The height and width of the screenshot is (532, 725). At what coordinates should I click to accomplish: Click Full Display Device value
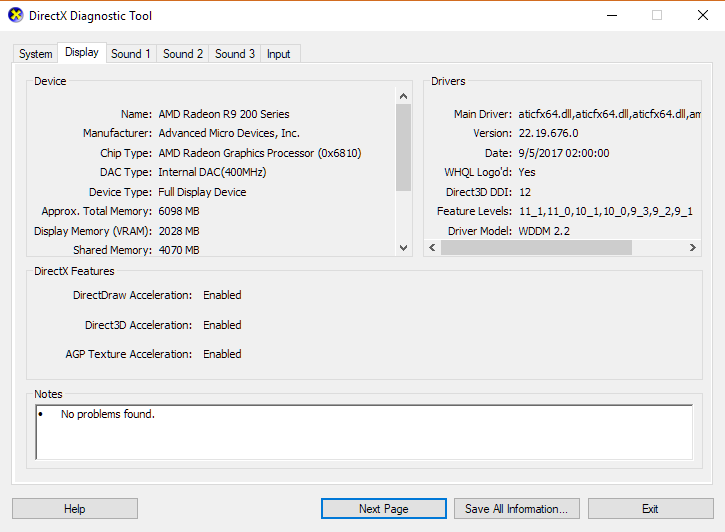[x=202, y=192]
